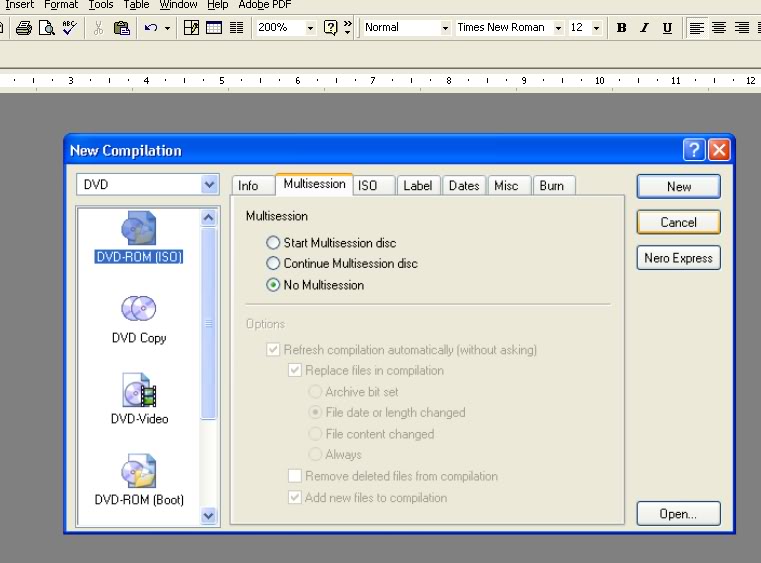Click the Italic formatting button

[644, 28]
